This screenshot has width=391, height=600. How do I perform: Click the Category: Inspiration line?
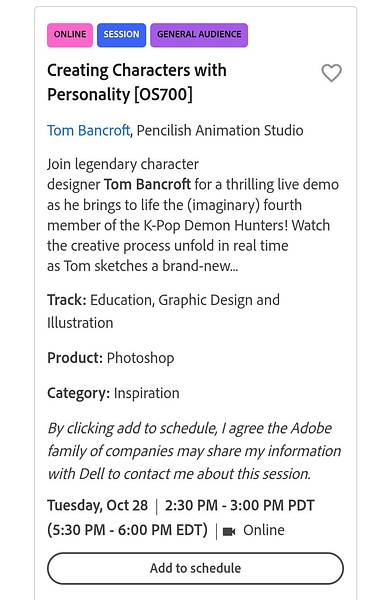(x=113, y=393)
